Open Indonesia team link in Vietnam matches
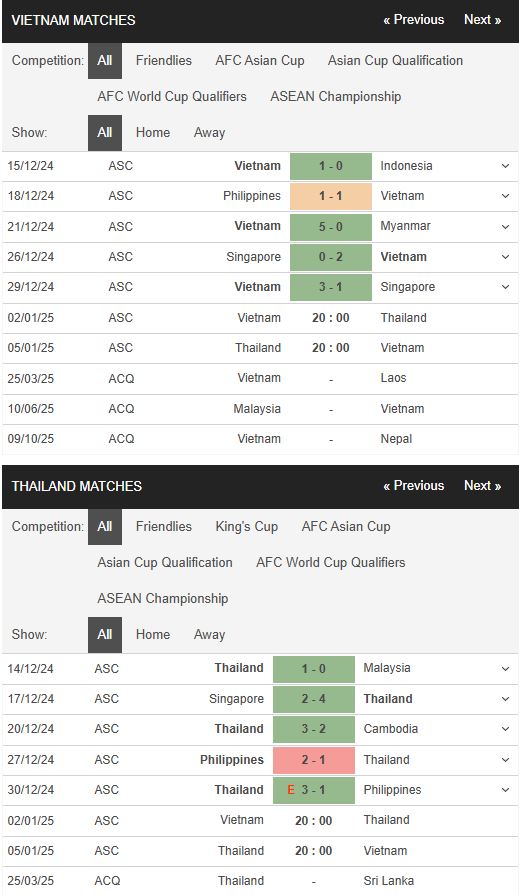Image resolution: width=521 pixels, height=895 pixels. tap(406, 166)
